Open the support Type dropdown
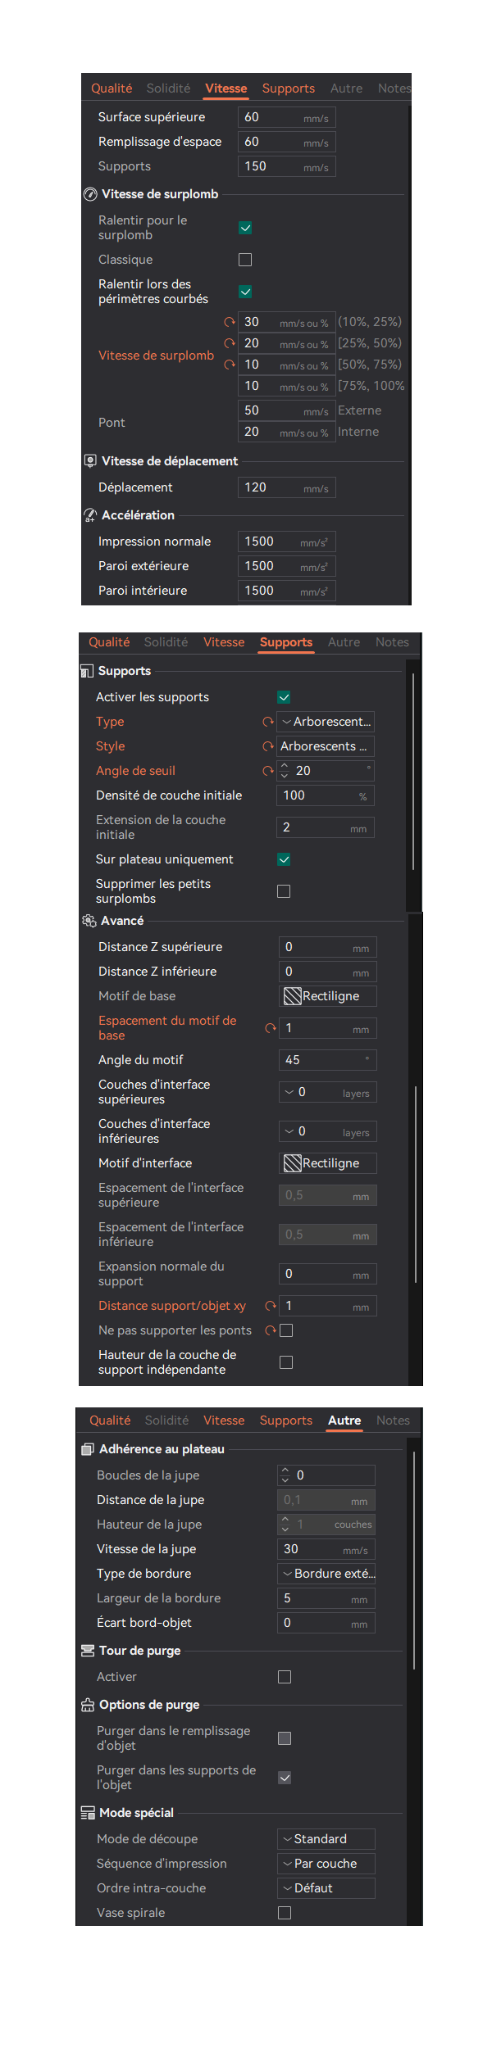The width and height of the screenshot is (492, 2048). (326, 722)
